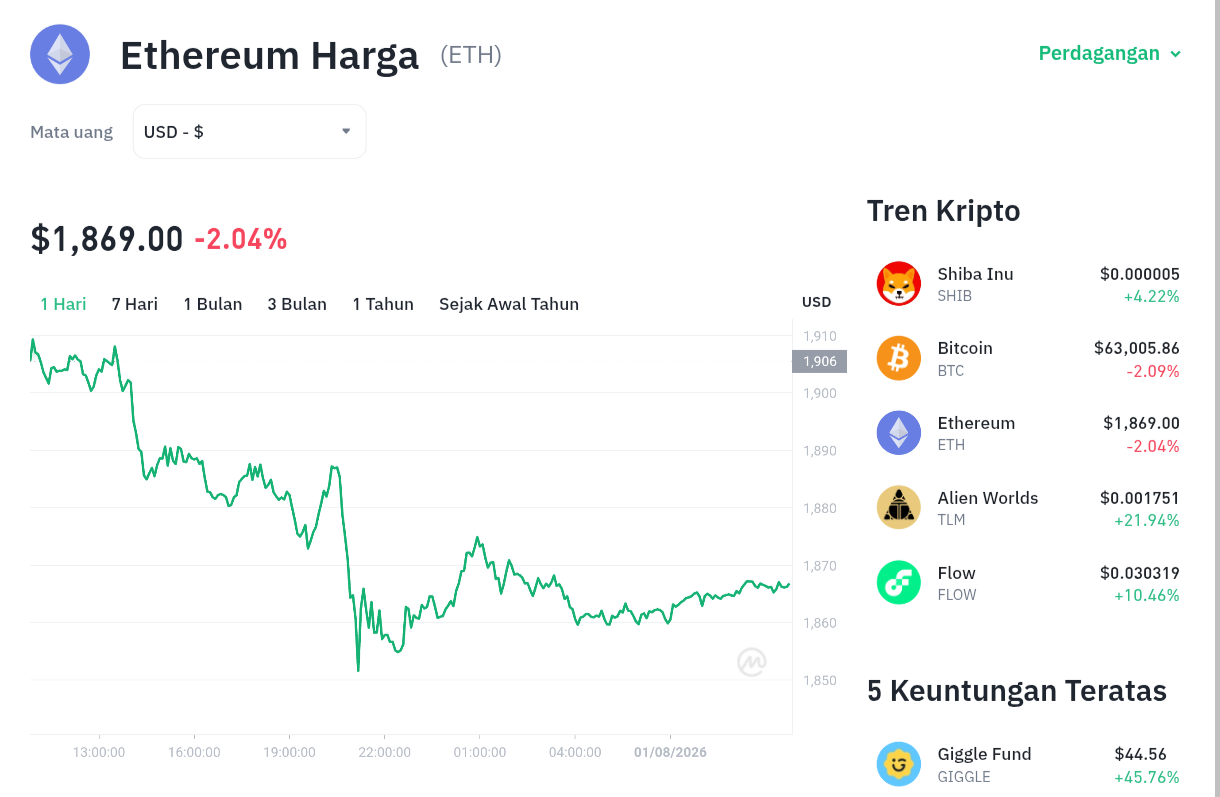Show the 3 Bulan price range
This screenshot has height=797, width=1220.
(x=297, y=304)
